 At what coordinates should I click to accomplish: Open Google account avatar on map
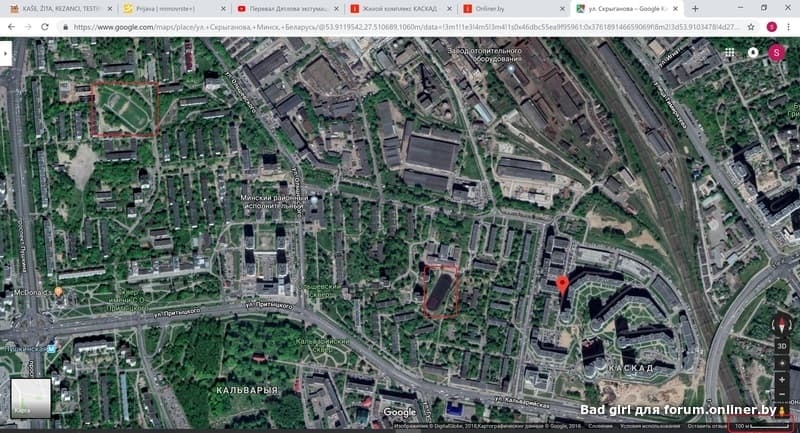(777, 52)
